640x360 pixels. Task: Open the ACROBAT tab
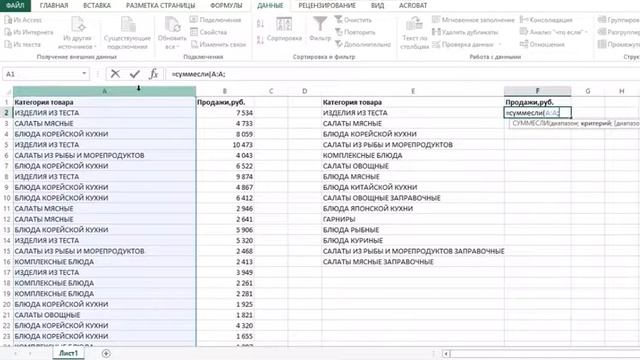point(413,6)
